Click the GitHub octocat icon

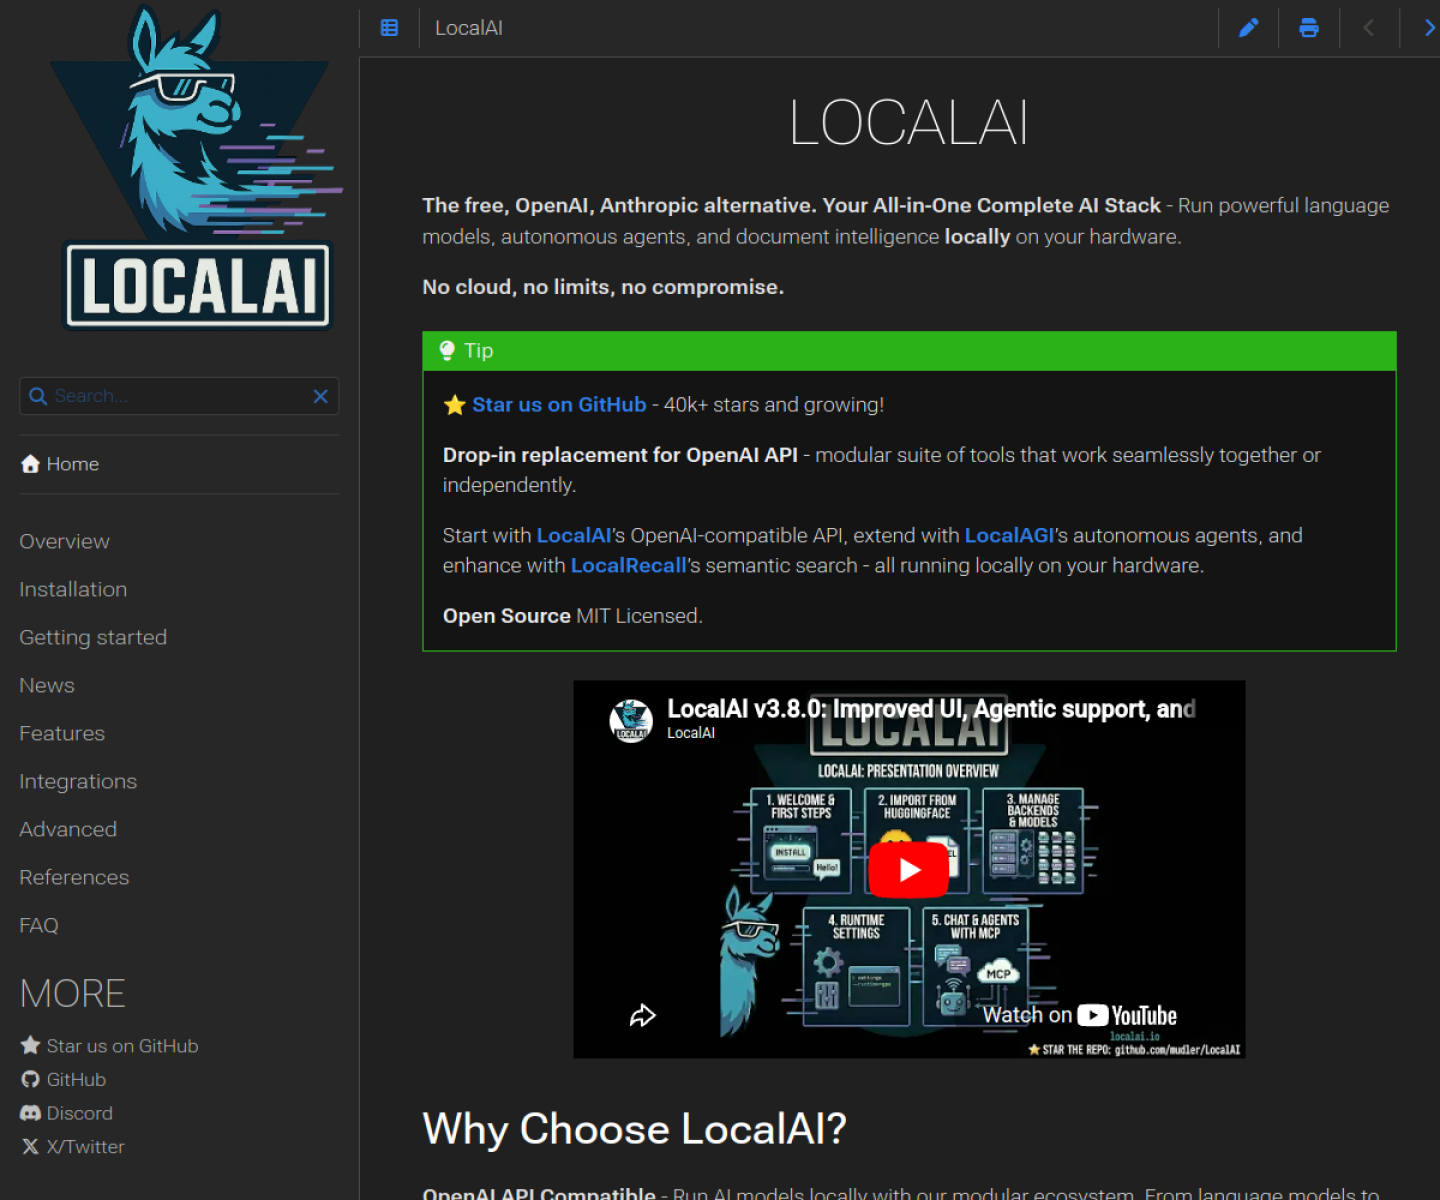[30, 1079]
